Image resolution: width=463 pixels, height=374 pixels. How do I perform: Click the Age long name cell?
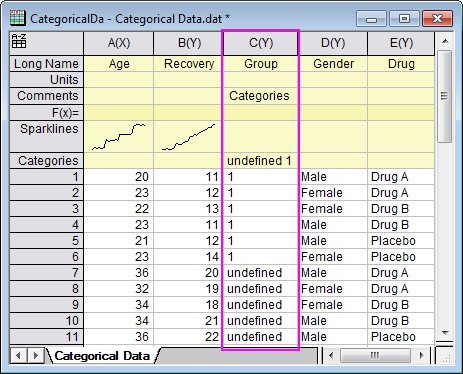[x=119, y=64]
